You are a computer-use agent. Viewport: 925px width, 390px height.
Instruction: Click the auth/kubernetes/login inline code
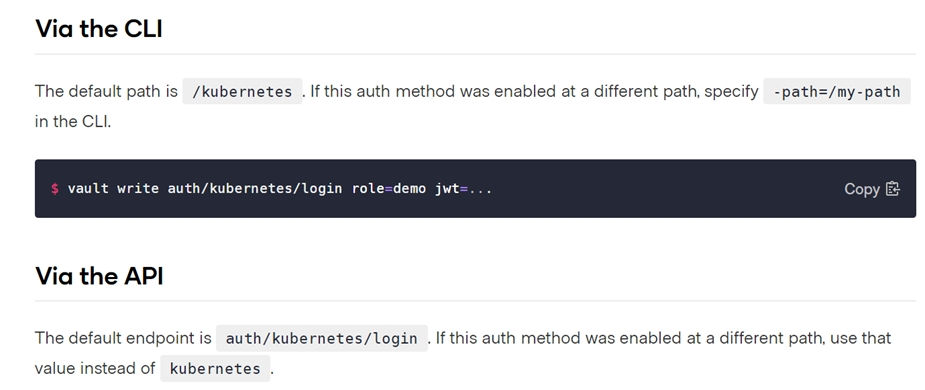322,338
